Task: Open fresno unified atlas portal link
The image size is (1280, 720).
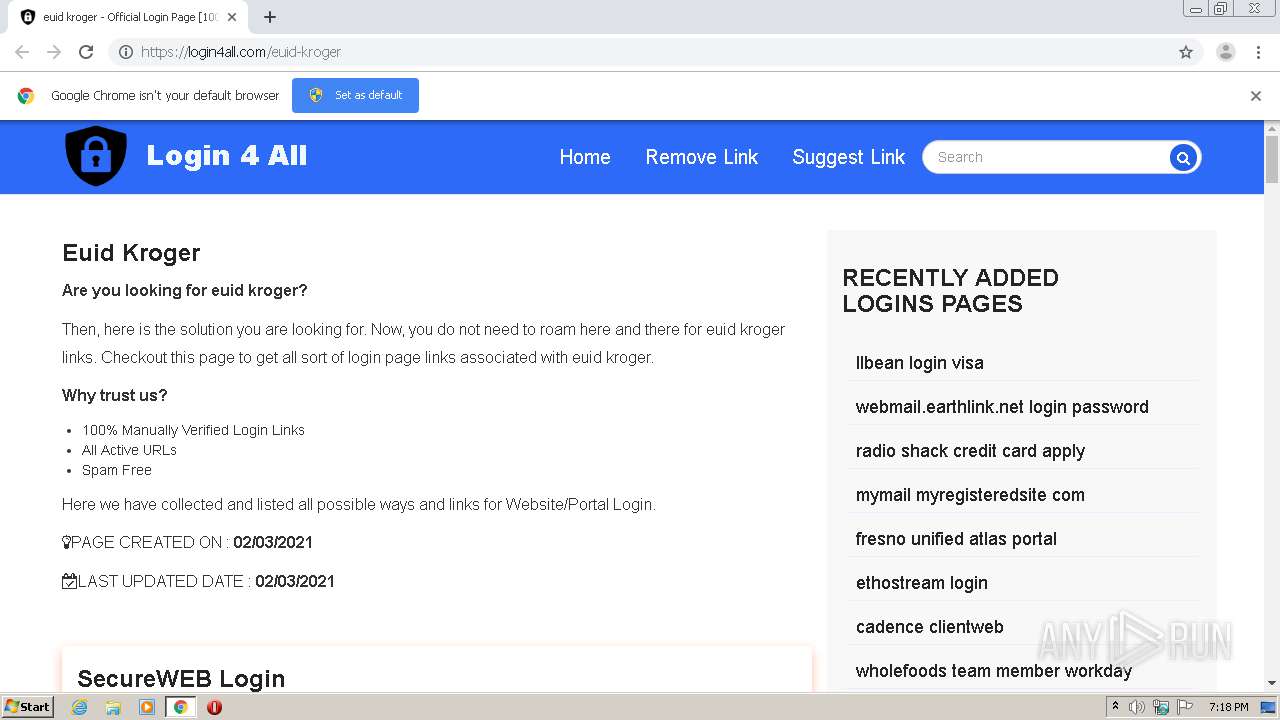Action: click(956, 539)
